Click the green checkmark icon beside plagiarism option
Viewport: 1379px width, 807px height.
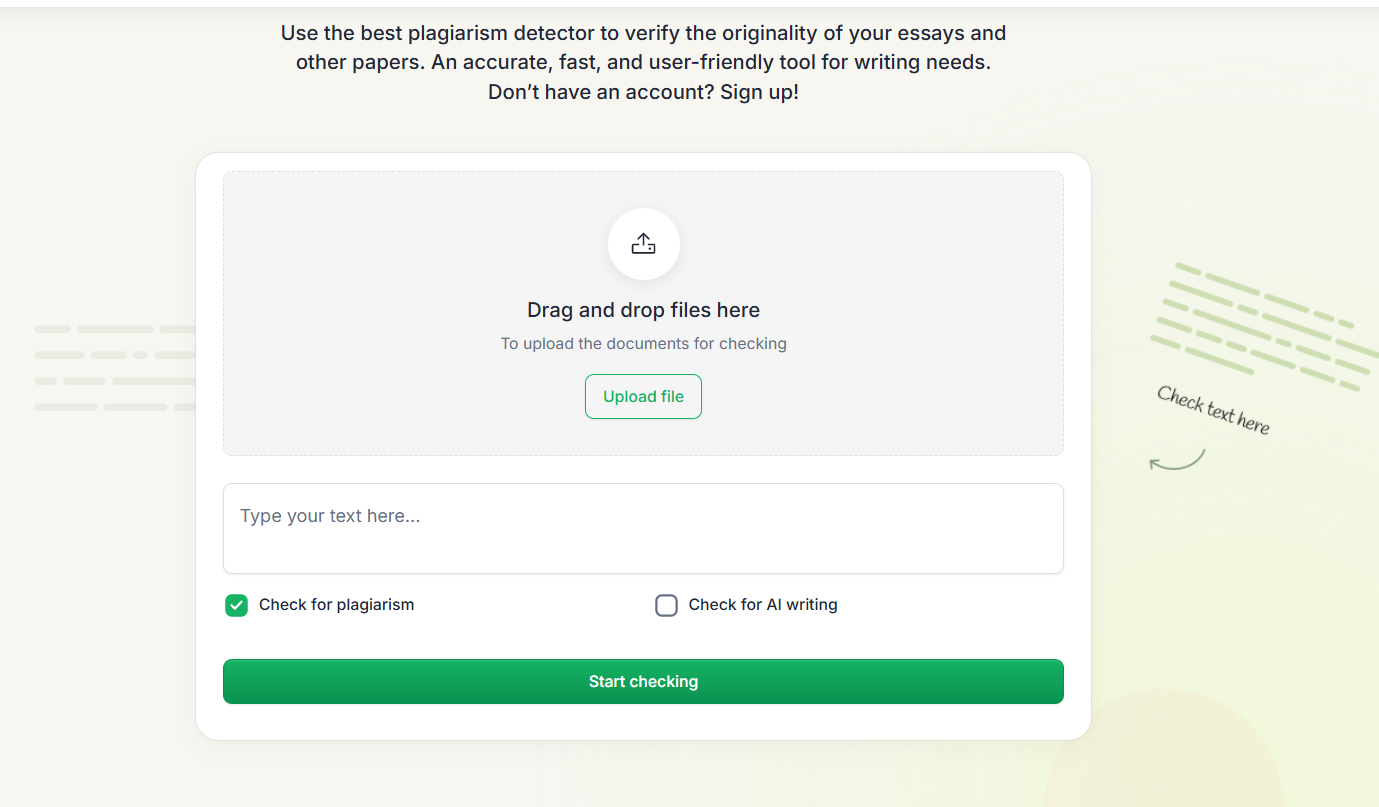pos(236,605)
